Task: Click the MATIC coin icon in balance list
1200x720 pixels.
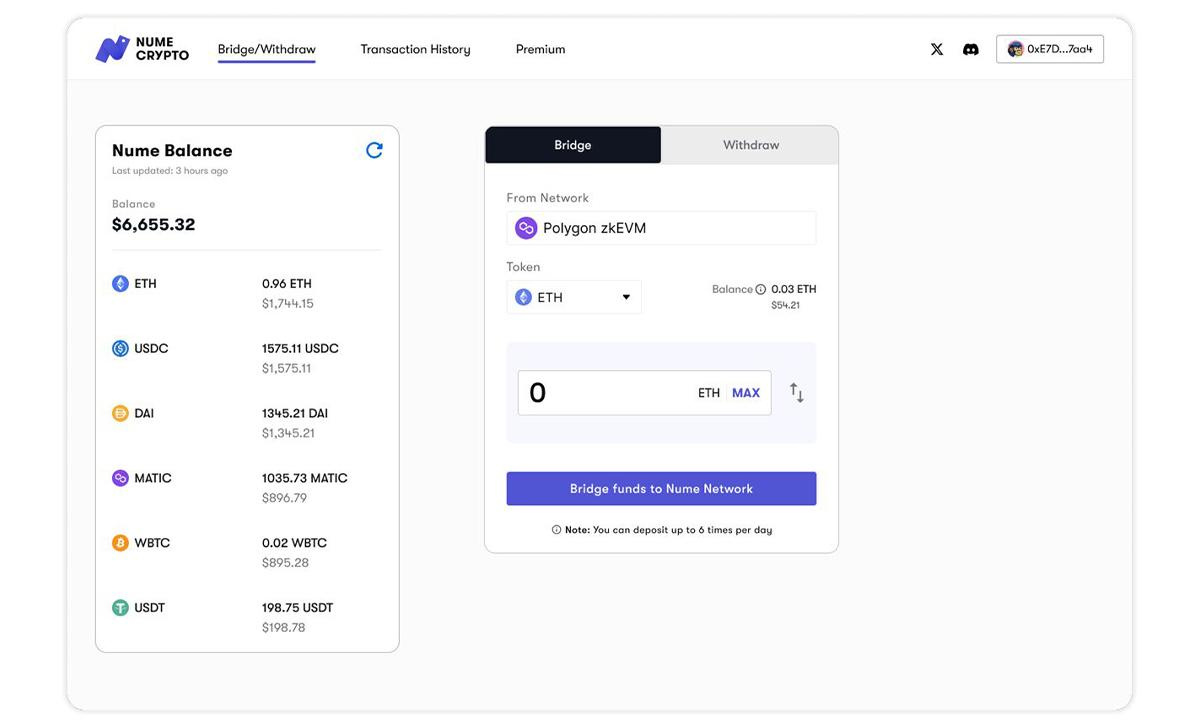Action: 120,478
